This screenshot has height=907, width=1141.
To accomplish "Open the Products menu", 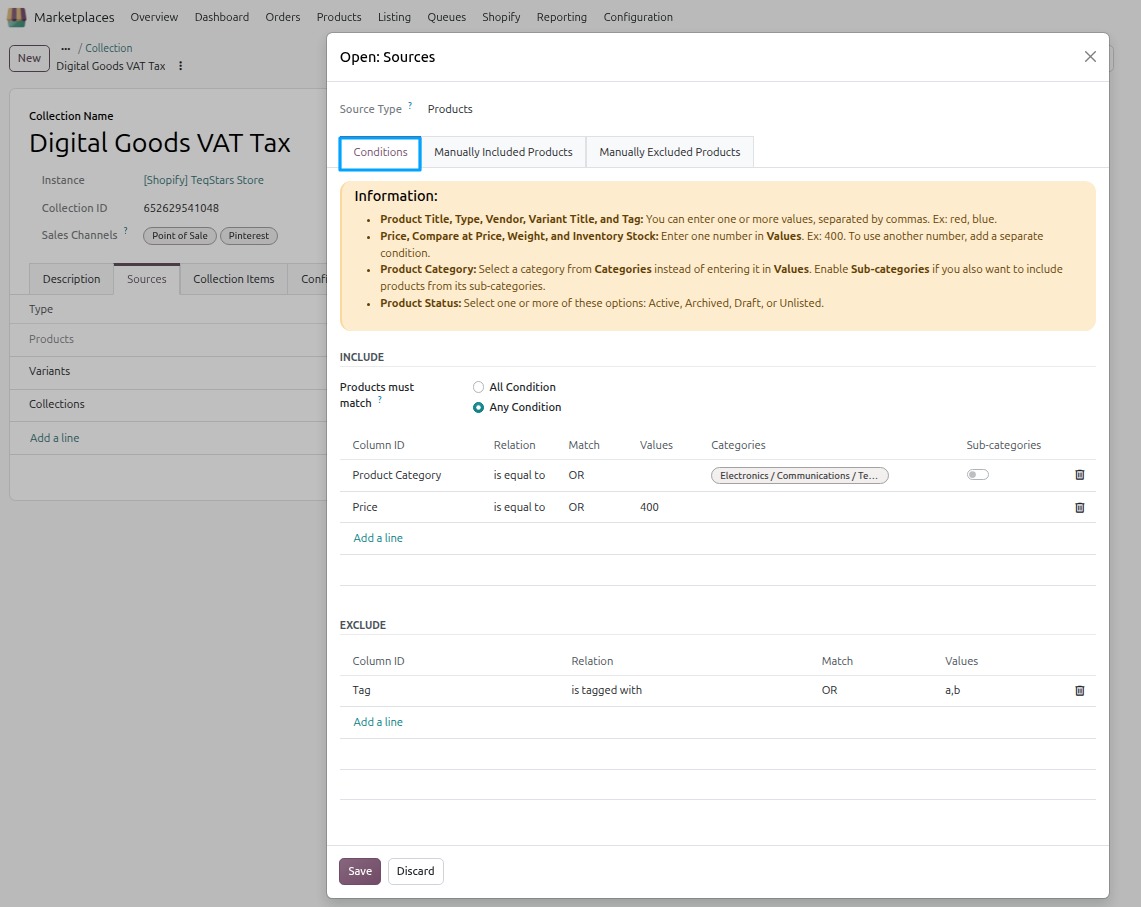I will click(338, 17).
